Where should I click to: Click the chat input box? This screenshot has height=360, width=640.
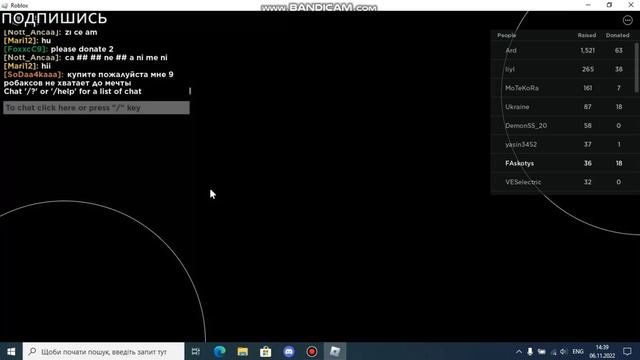(96, 108)
